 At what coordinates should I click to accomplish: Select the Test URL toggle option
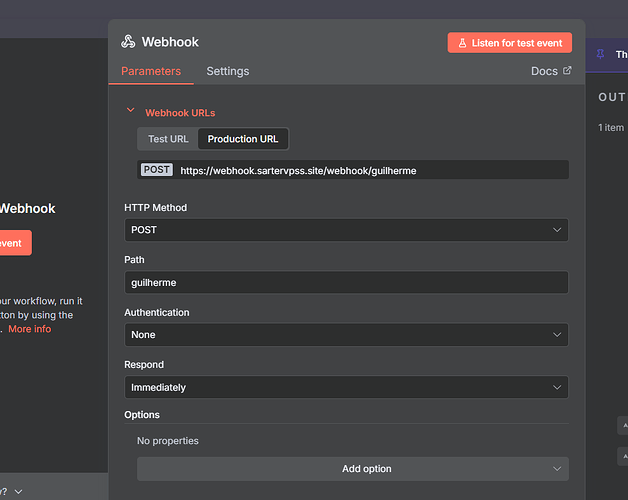(x=168, y=139)
